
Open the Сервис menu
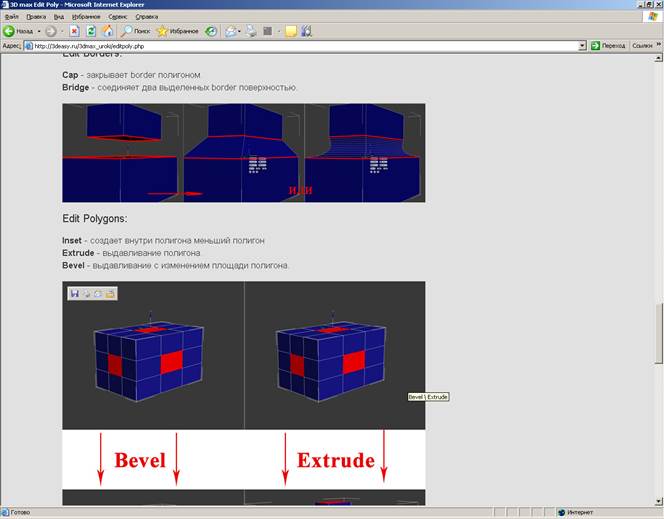117,17
